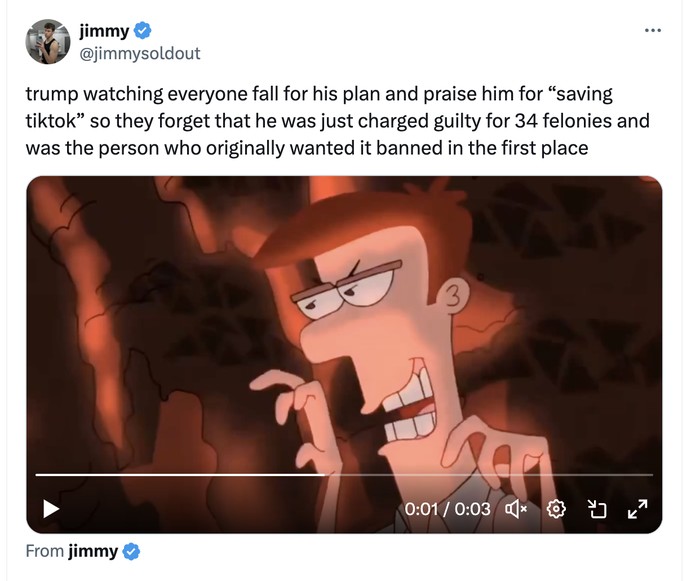Enter fullscreen video mode
Image resolution: width=700 pixels, height=581 pixels.
click(637, 509)
